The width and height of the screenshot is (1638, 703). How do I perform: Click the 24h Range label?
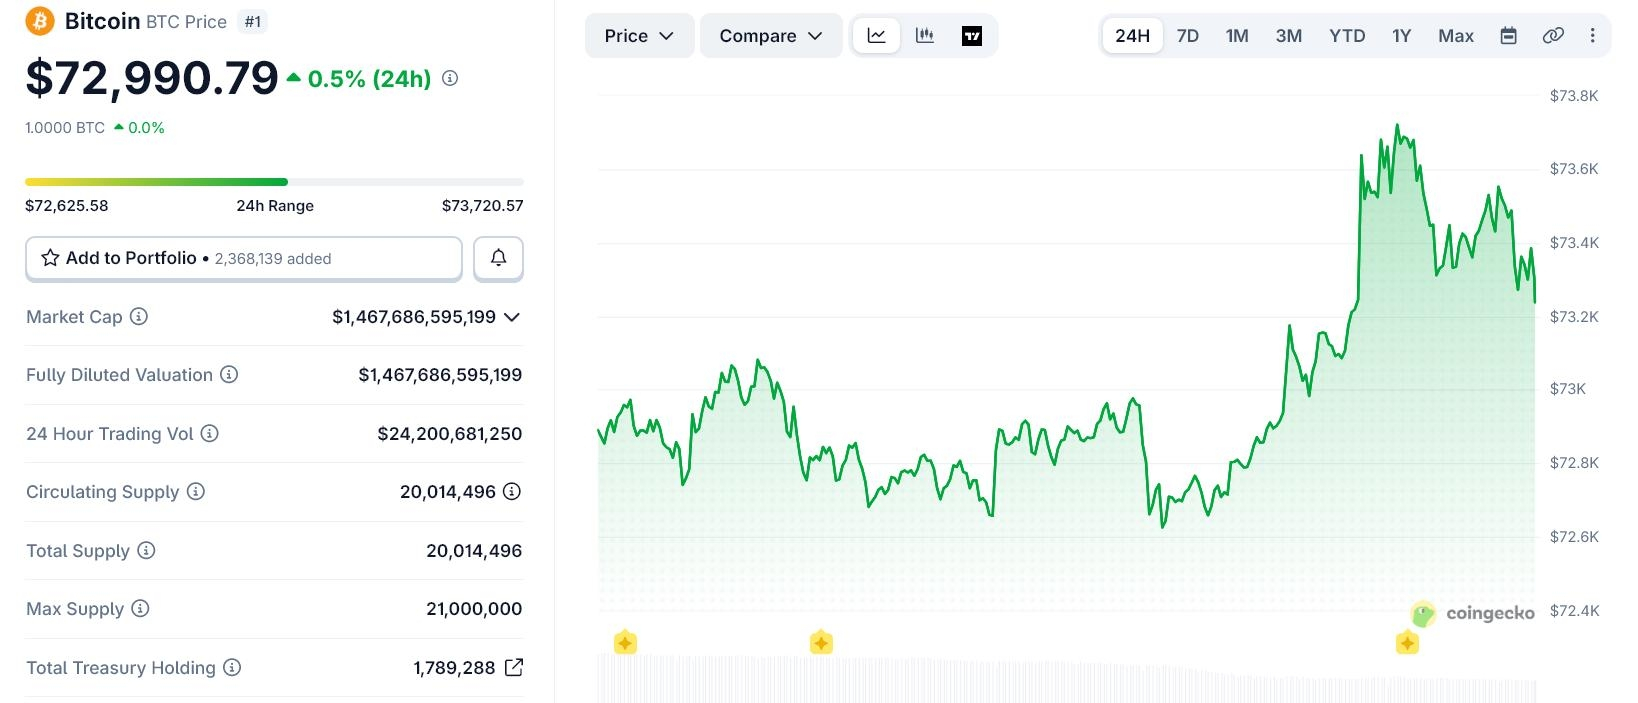click(x=275, y=205)
